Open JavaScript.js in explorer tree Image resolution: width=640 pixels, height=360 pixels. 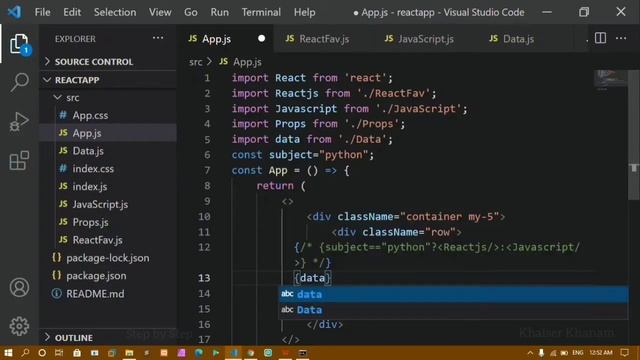[108, 204]
